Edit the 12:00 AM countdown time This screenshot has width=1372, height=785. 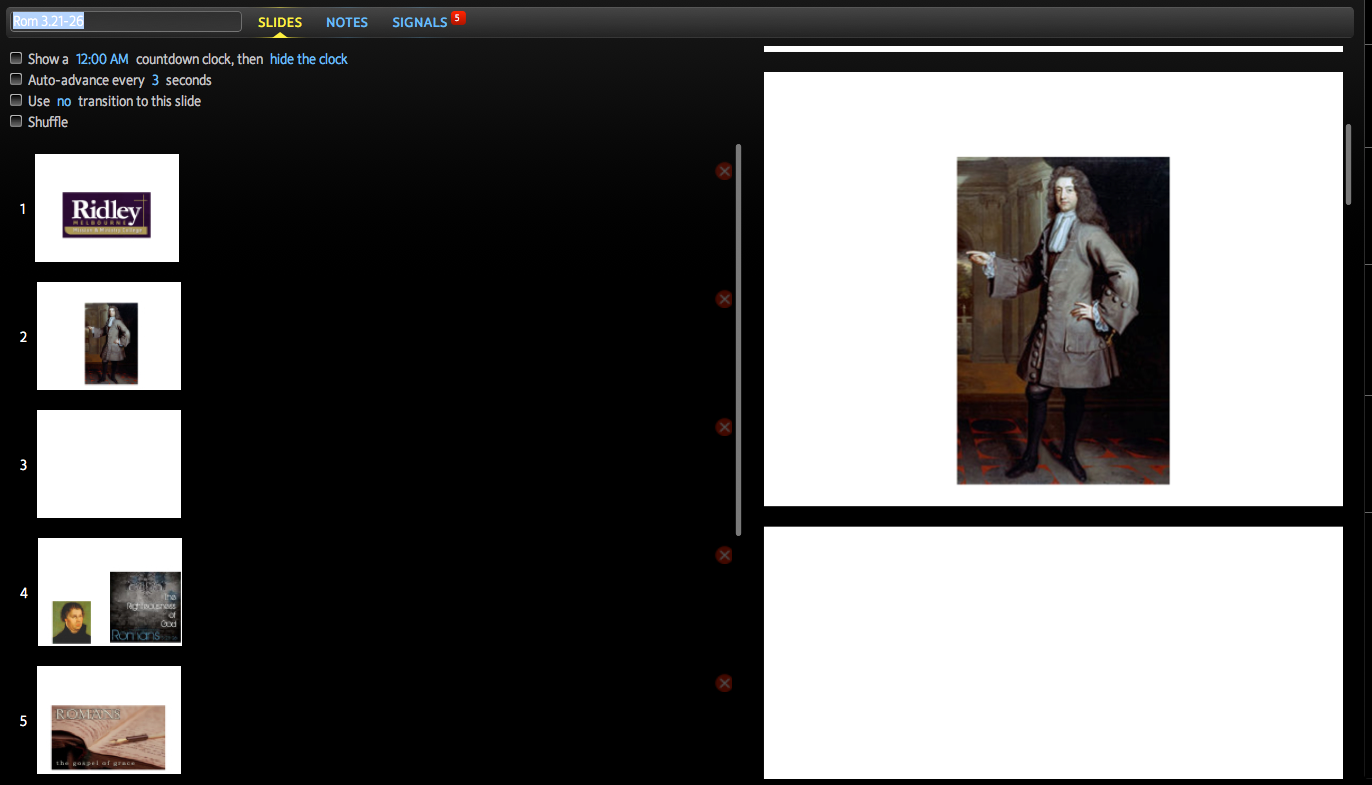pyautogui.click(x=102, y=59)
